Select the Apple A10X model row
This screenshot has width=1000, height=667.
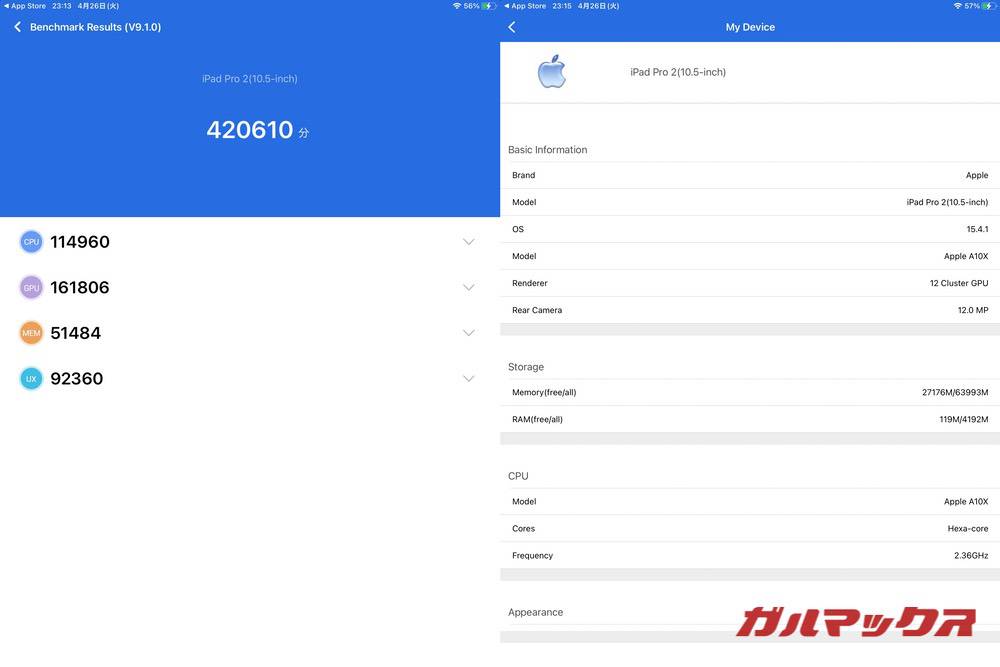[748, 255]
